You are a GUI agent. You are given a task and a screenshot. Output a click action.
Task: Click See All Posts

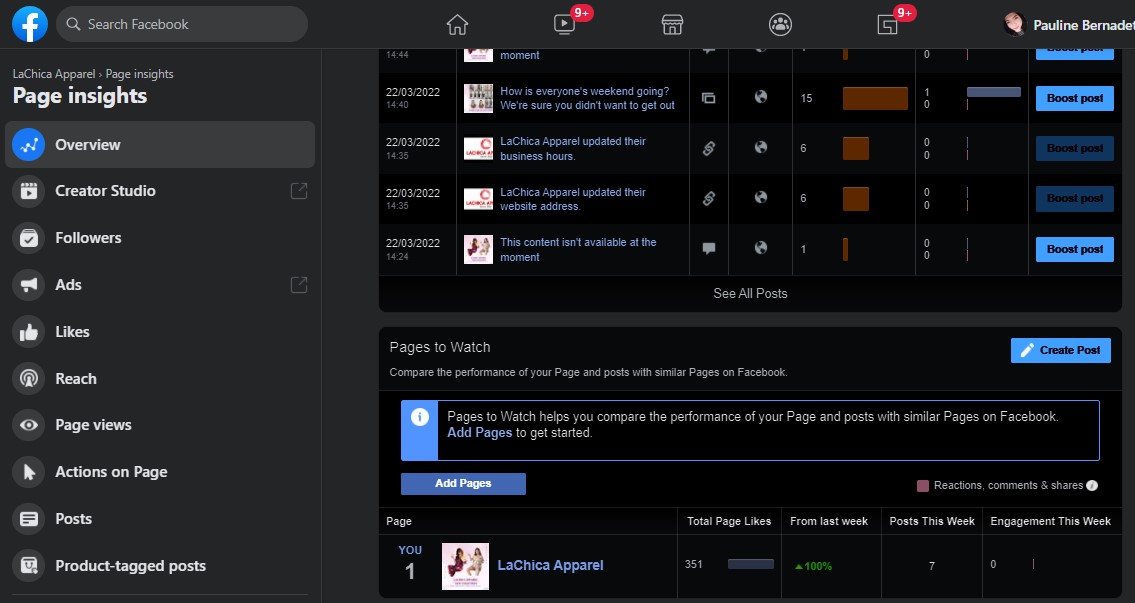750,293
